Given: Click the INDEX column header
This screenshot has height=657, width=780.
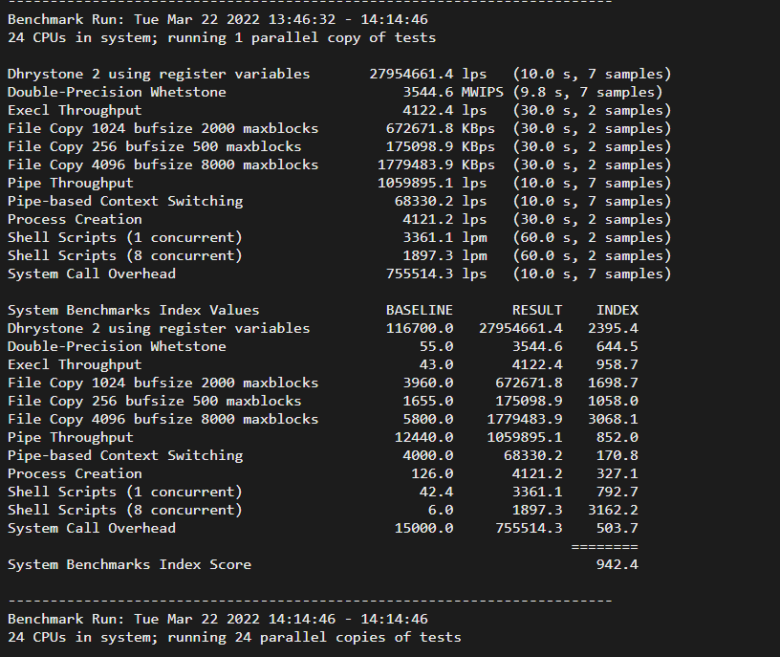Looking at the screenshot, I should coord(617,310).
